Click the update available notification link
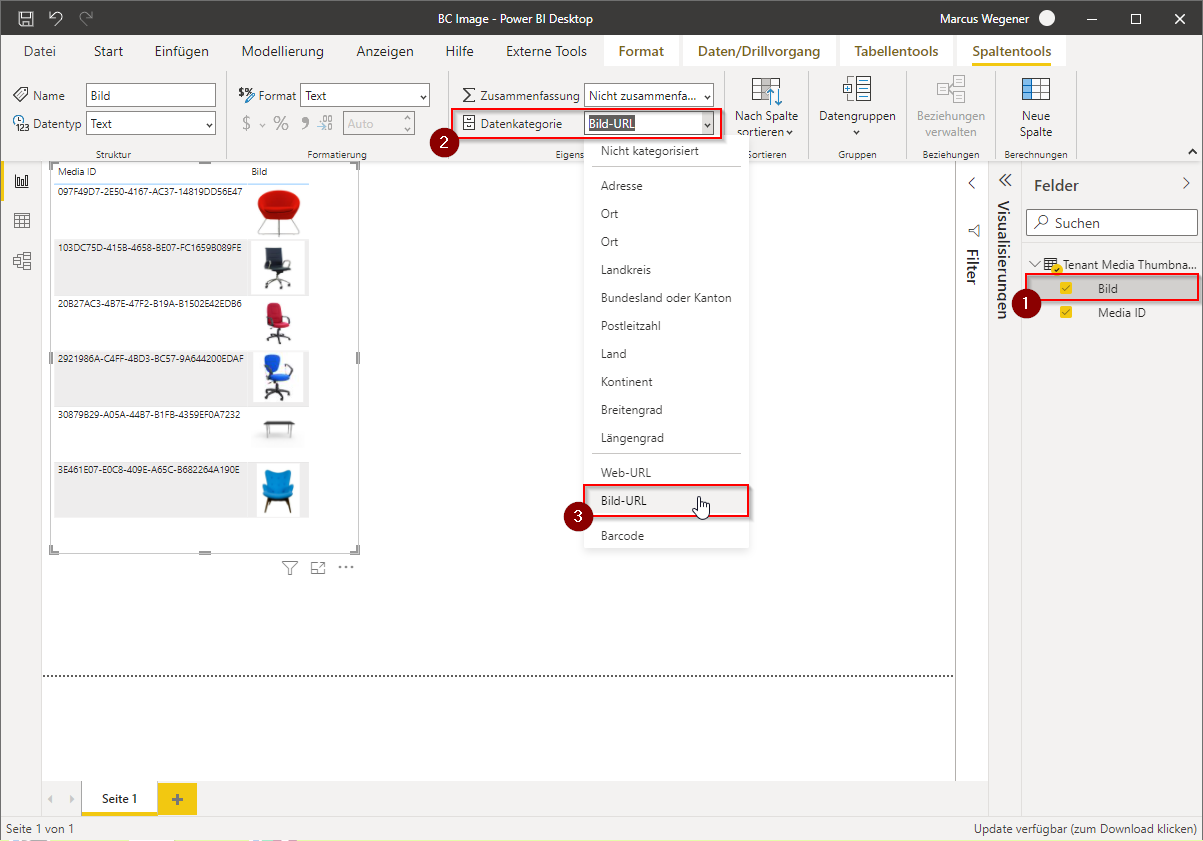Image resolution: width=1203 pixels, height=841 pixels. tap(1084, 829)
